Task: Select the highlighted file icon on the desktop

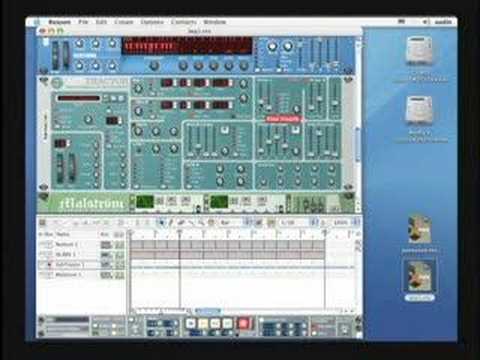Action: click(419, 277)
